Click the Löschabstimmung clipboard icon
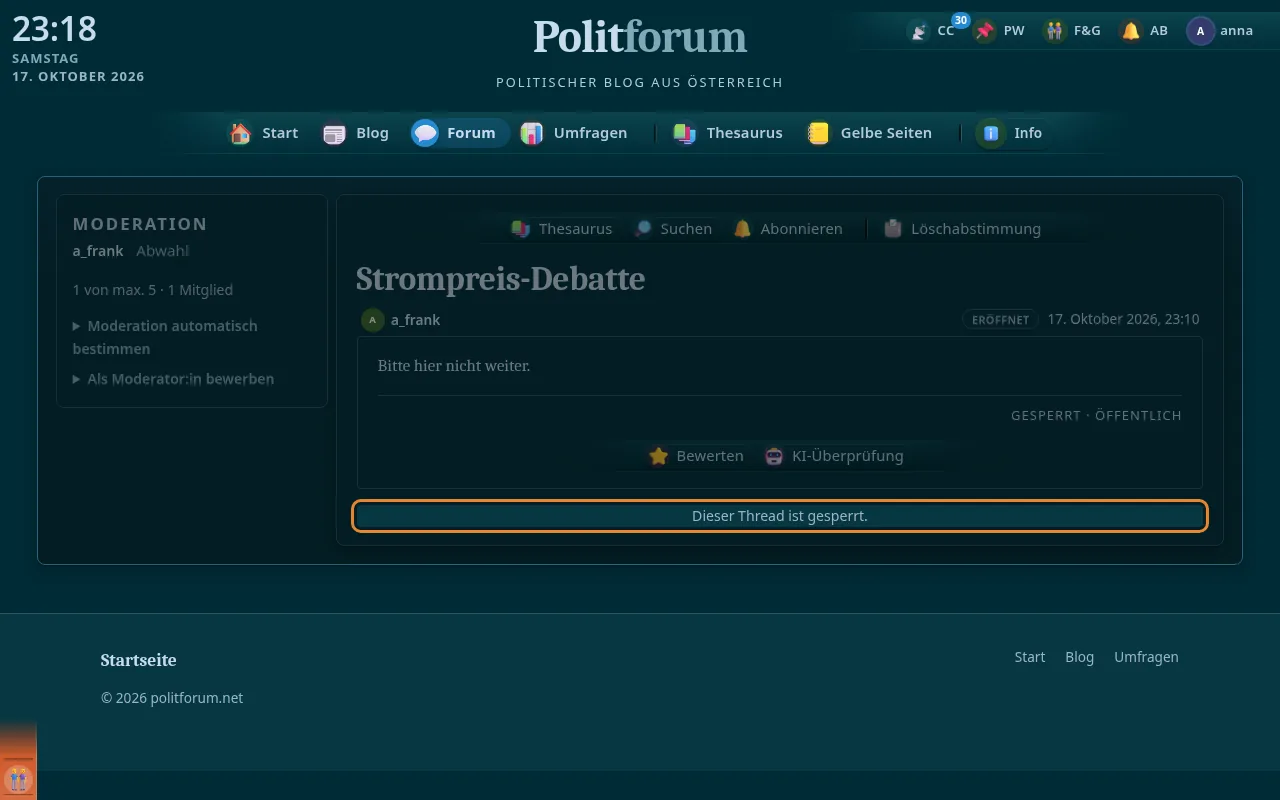Screen dimensions: 1280x800 pos(893,229)
